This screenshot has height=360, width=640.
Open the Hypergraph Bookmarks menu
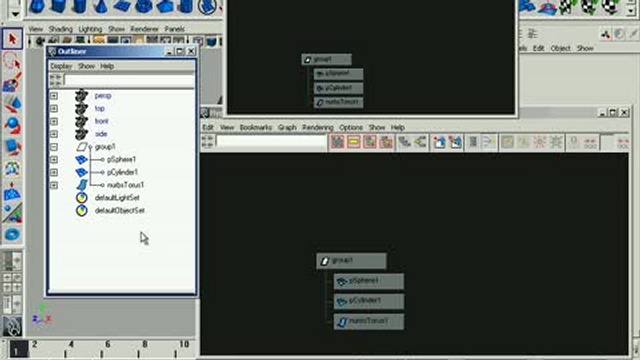pos(256,127)
